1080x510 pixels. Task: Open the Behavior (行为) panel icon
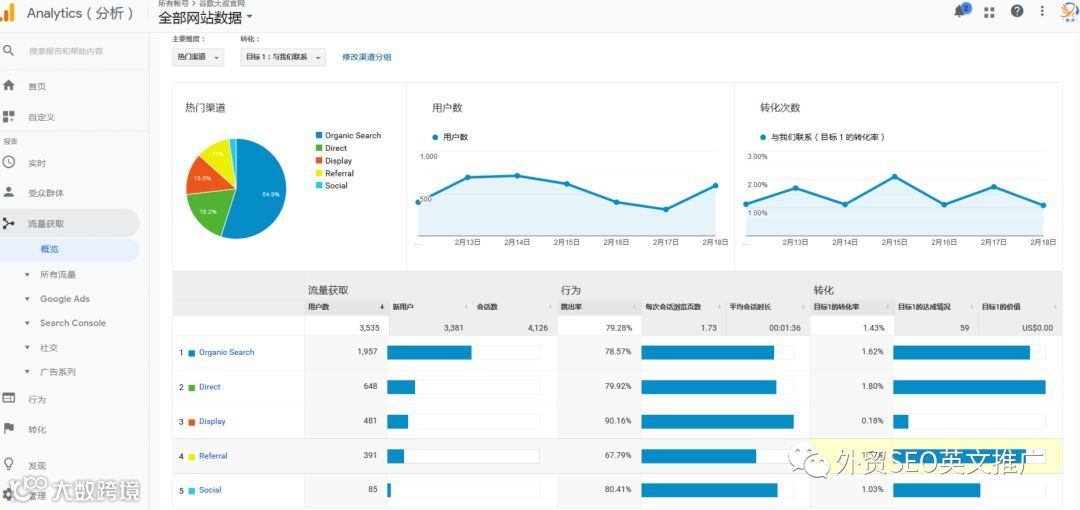(x=8, y=398)
